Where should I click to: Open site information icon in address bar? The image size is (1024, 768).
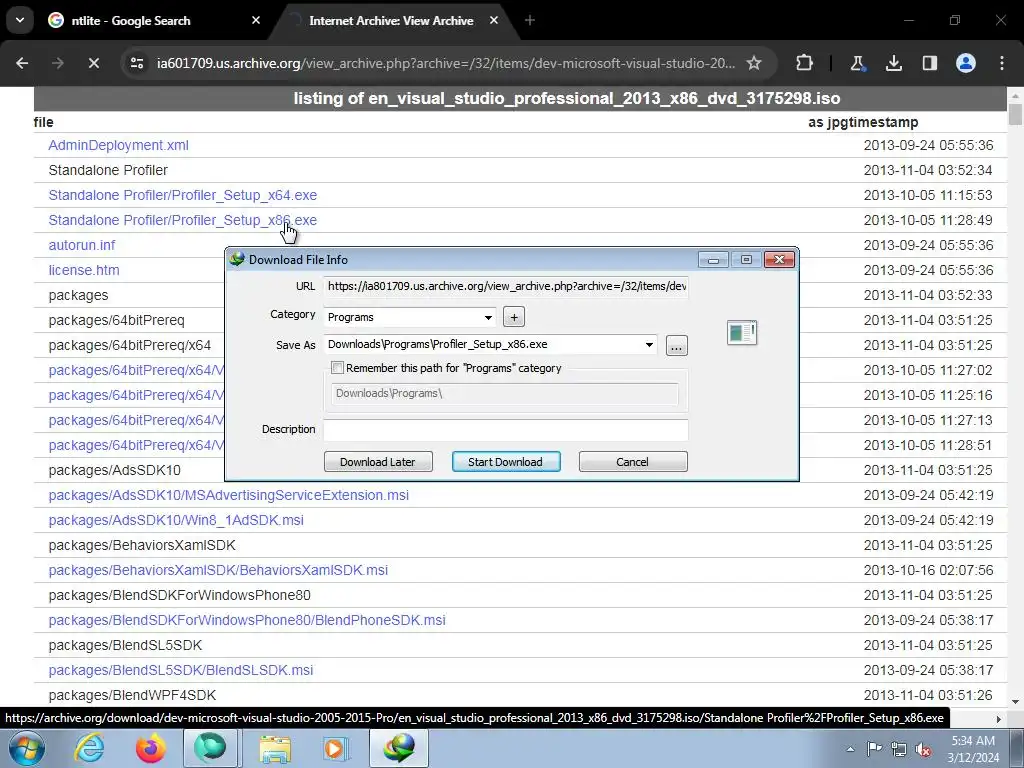click(x=136, y=63)
